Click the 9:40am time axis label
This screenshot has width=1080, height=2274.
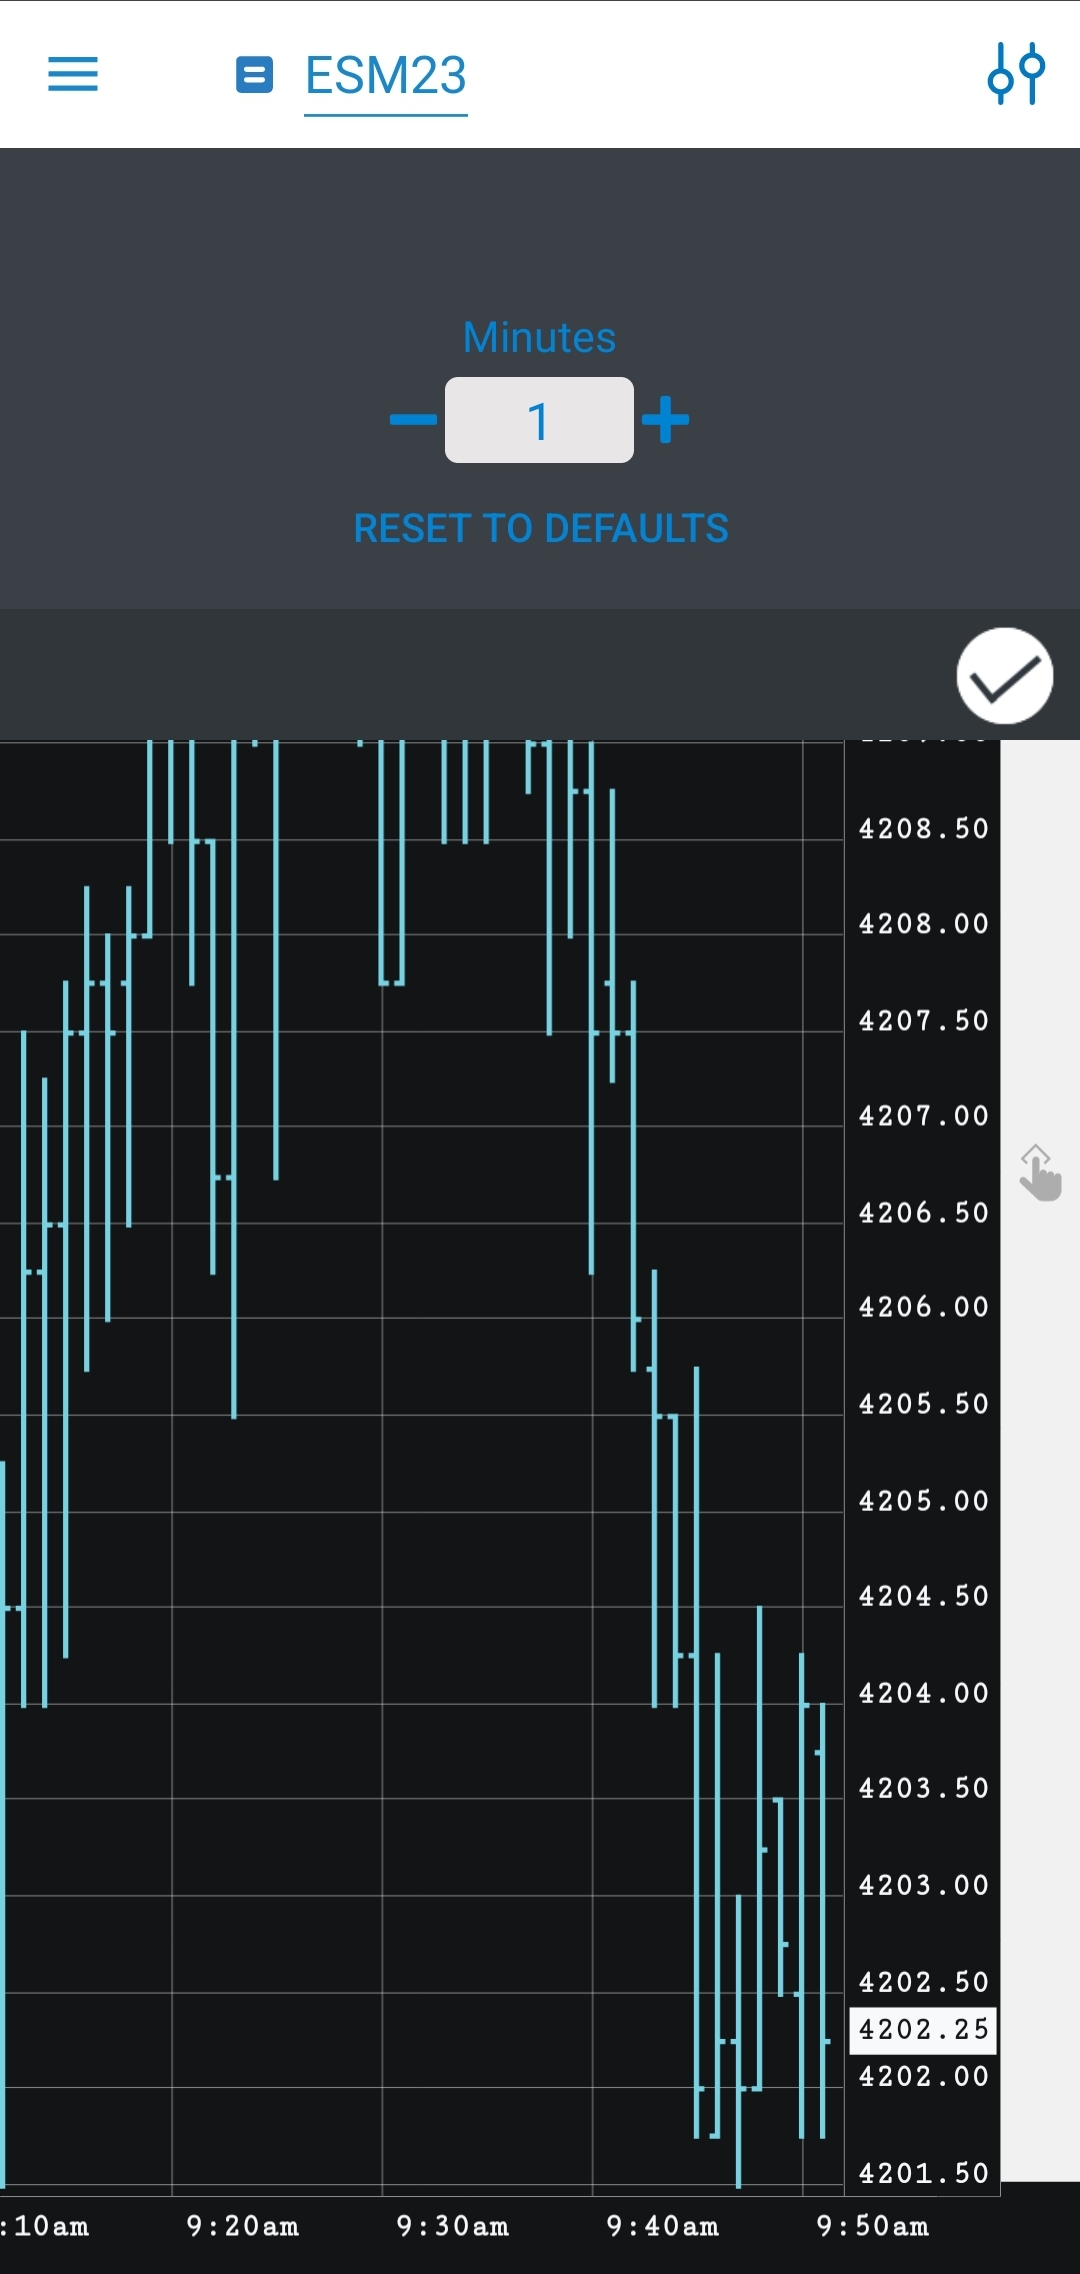tap(662, 2226)
